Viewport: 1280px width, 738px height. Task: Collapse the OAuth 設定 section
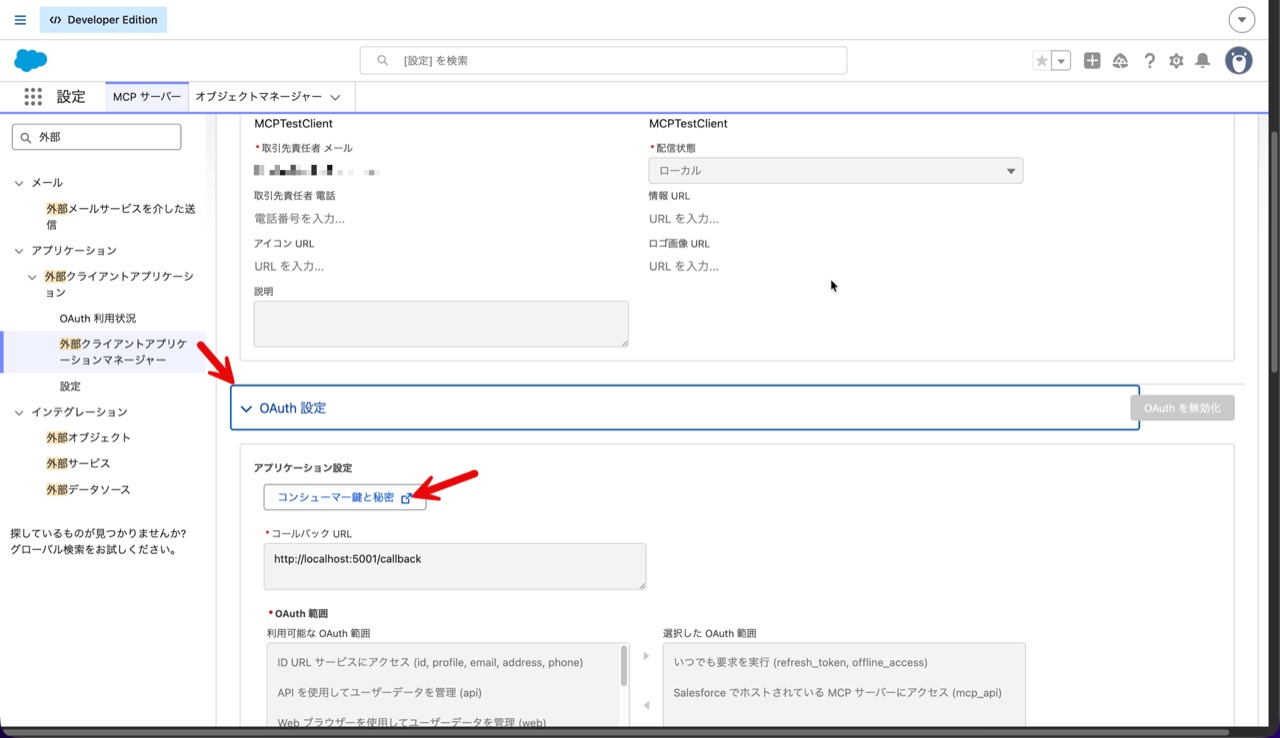[247, 409]
